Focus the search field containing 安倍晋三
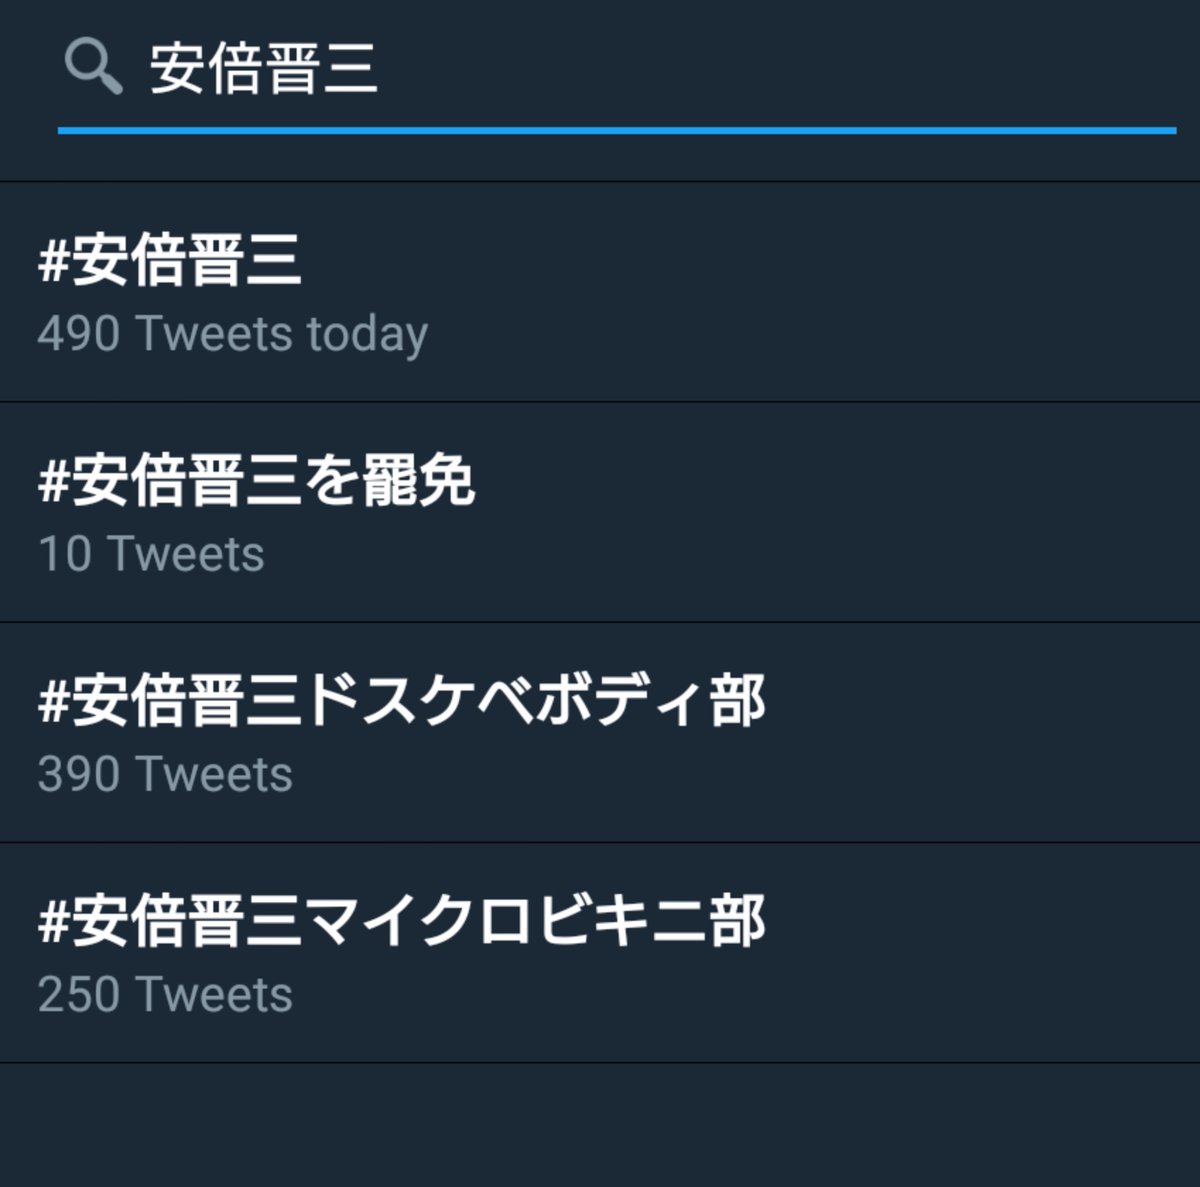The width and height of the screenshot is (1200, 1187). 263,70
